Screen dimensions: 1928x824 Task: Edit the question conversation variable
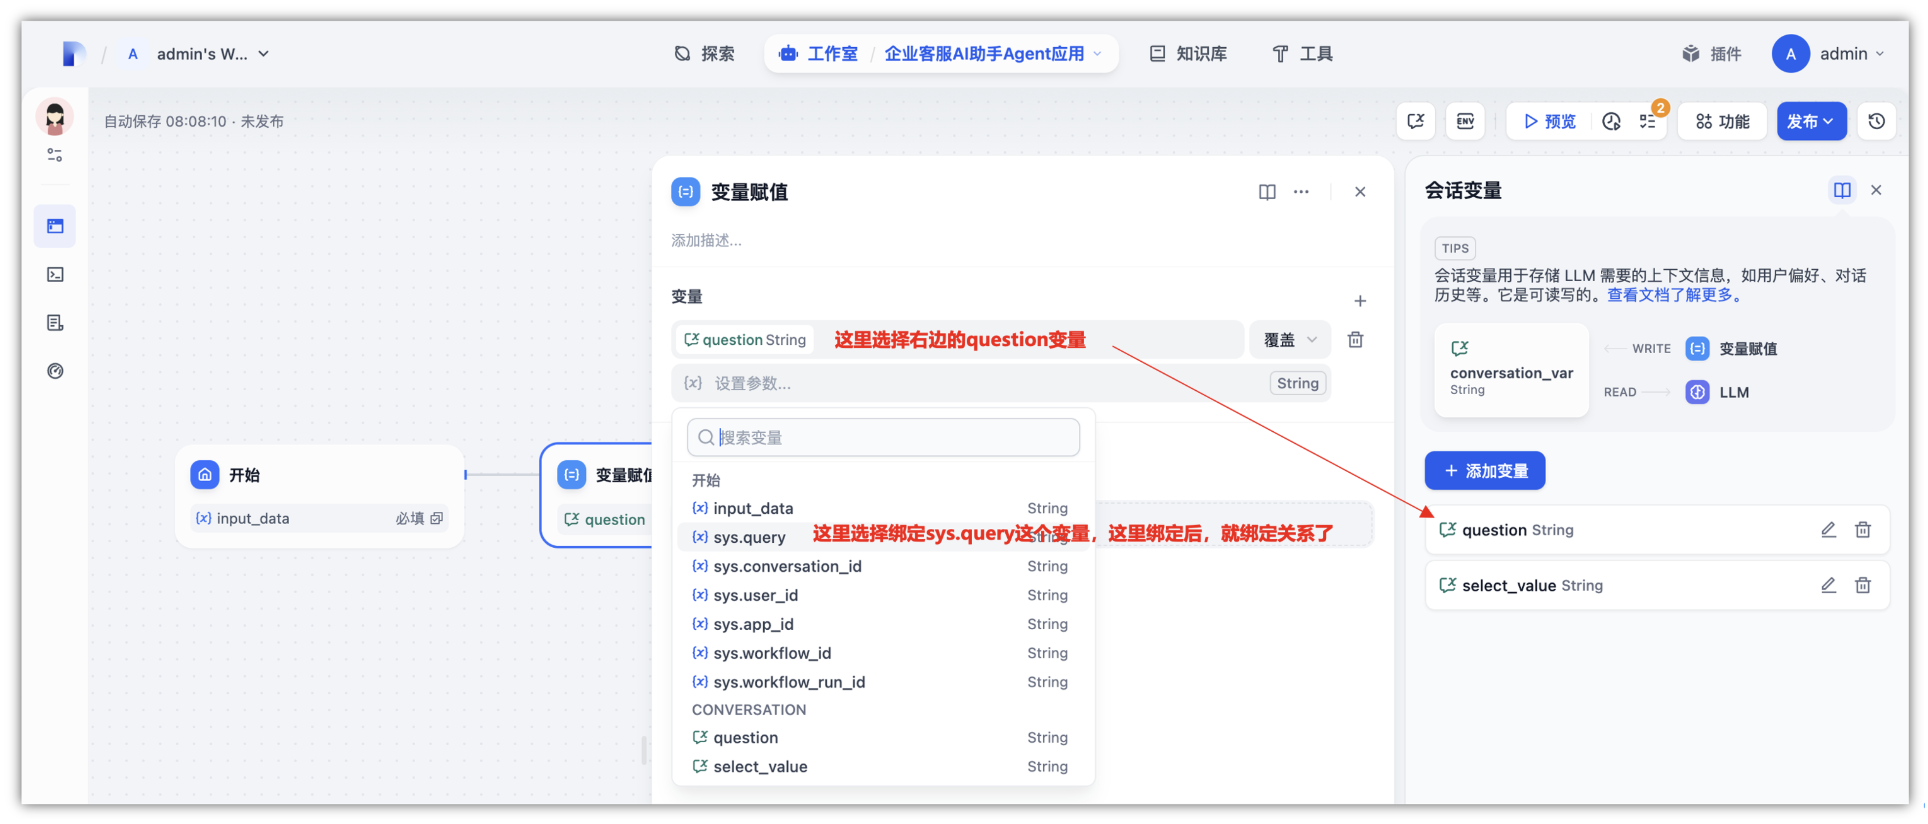pos(1828,530)
